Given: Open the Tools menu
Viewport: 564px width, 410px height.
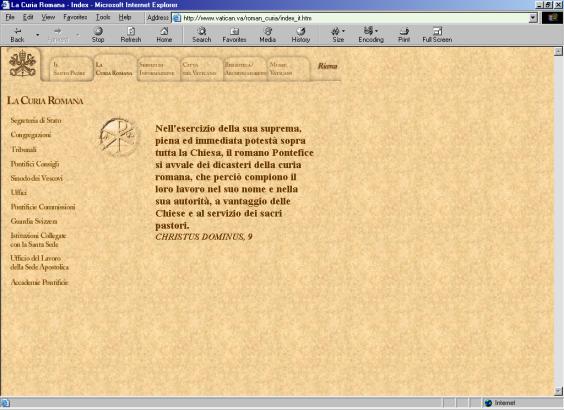Looking at the screenshot, I should point(103,17).
